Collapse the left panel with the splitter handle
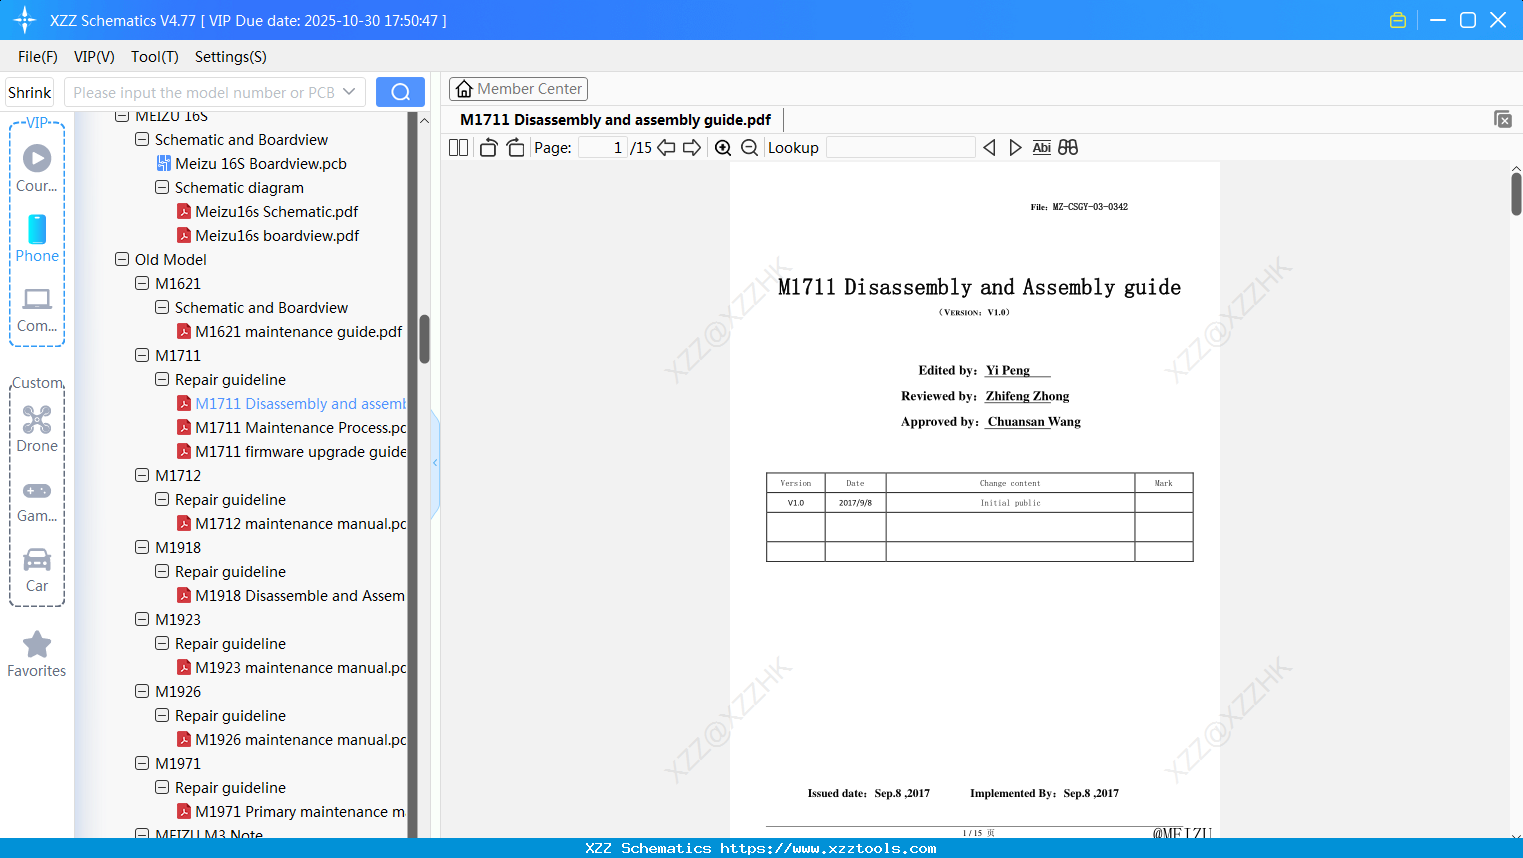Image resolution: width=1523 pixels, height=858 pixels. (x=435, y=462)
